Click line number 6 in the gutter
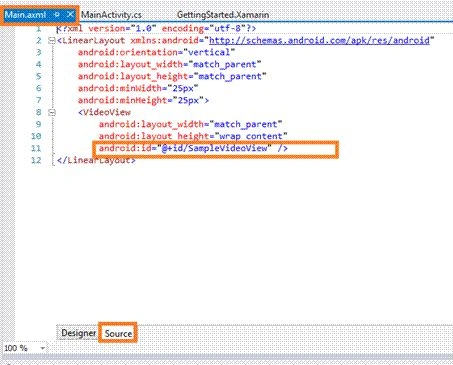 click(x=38, y=88)
